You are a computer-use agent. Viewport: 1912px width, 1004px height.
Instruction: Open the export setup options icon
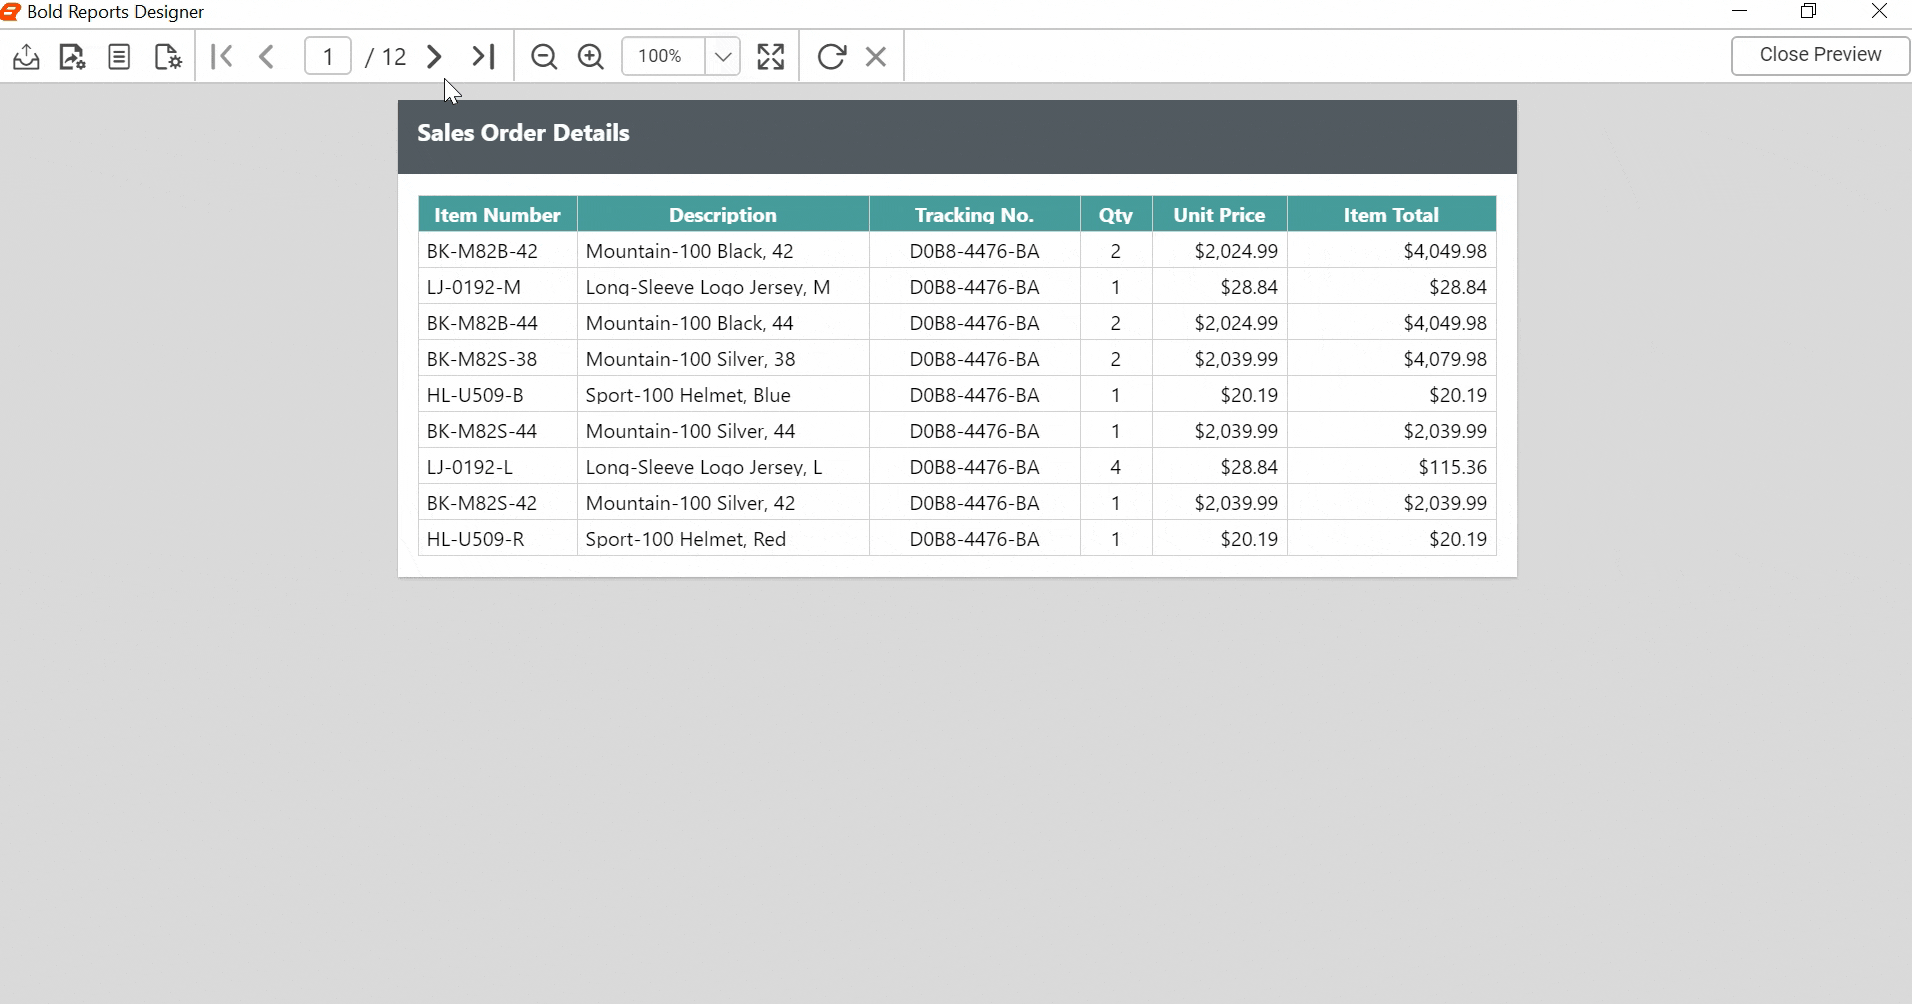71,56
